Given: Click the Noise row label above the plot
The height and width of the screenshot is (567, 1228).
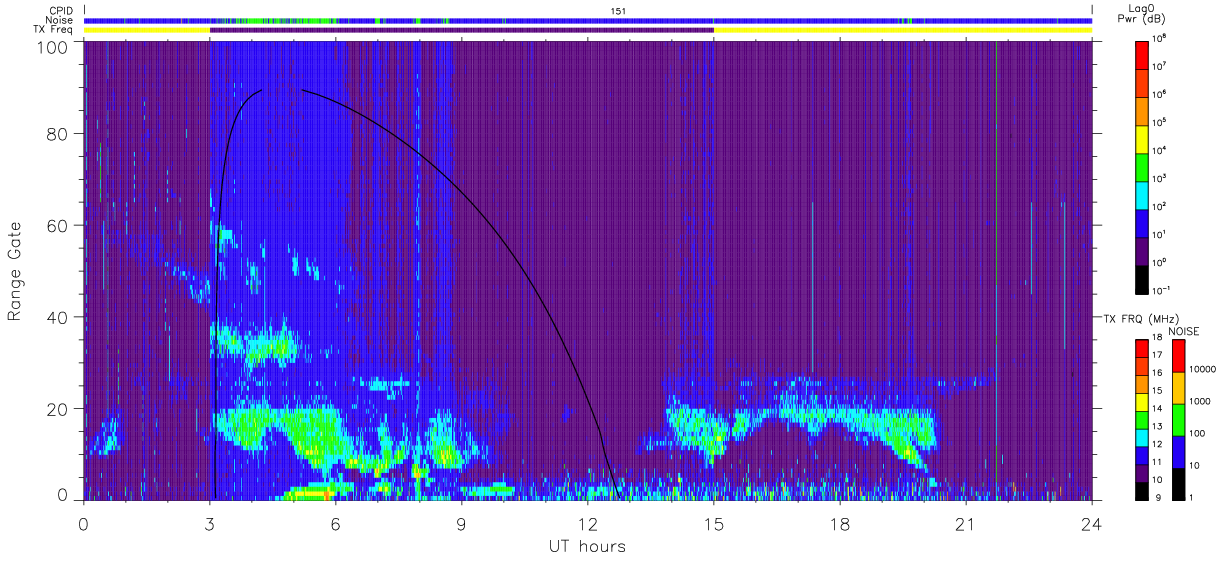Looking at the screenshot, I should click(59, 20).
